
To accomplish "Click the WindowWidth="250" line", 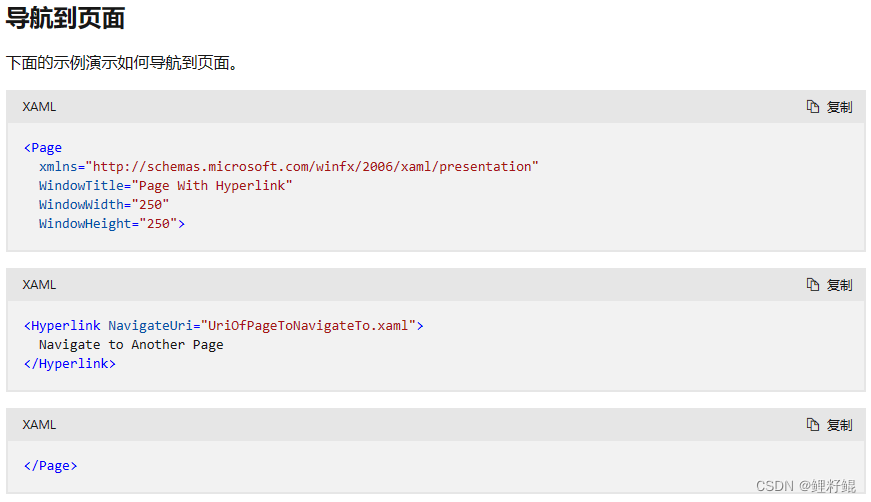I will (104, 204).
